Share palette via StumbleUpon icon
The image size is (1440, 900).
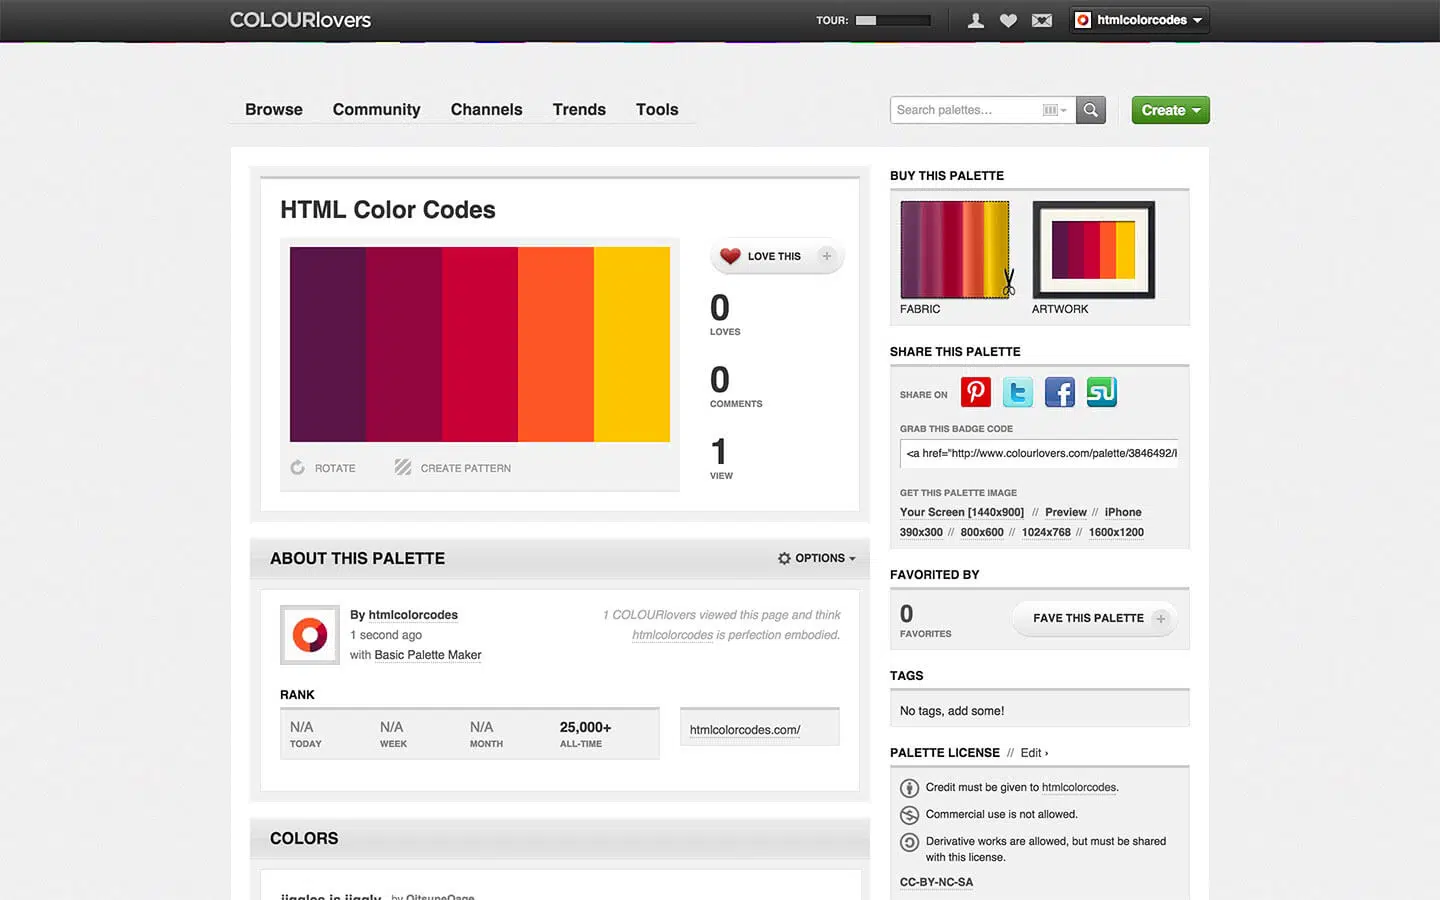pyautogui.click(x=1101, y=392)
